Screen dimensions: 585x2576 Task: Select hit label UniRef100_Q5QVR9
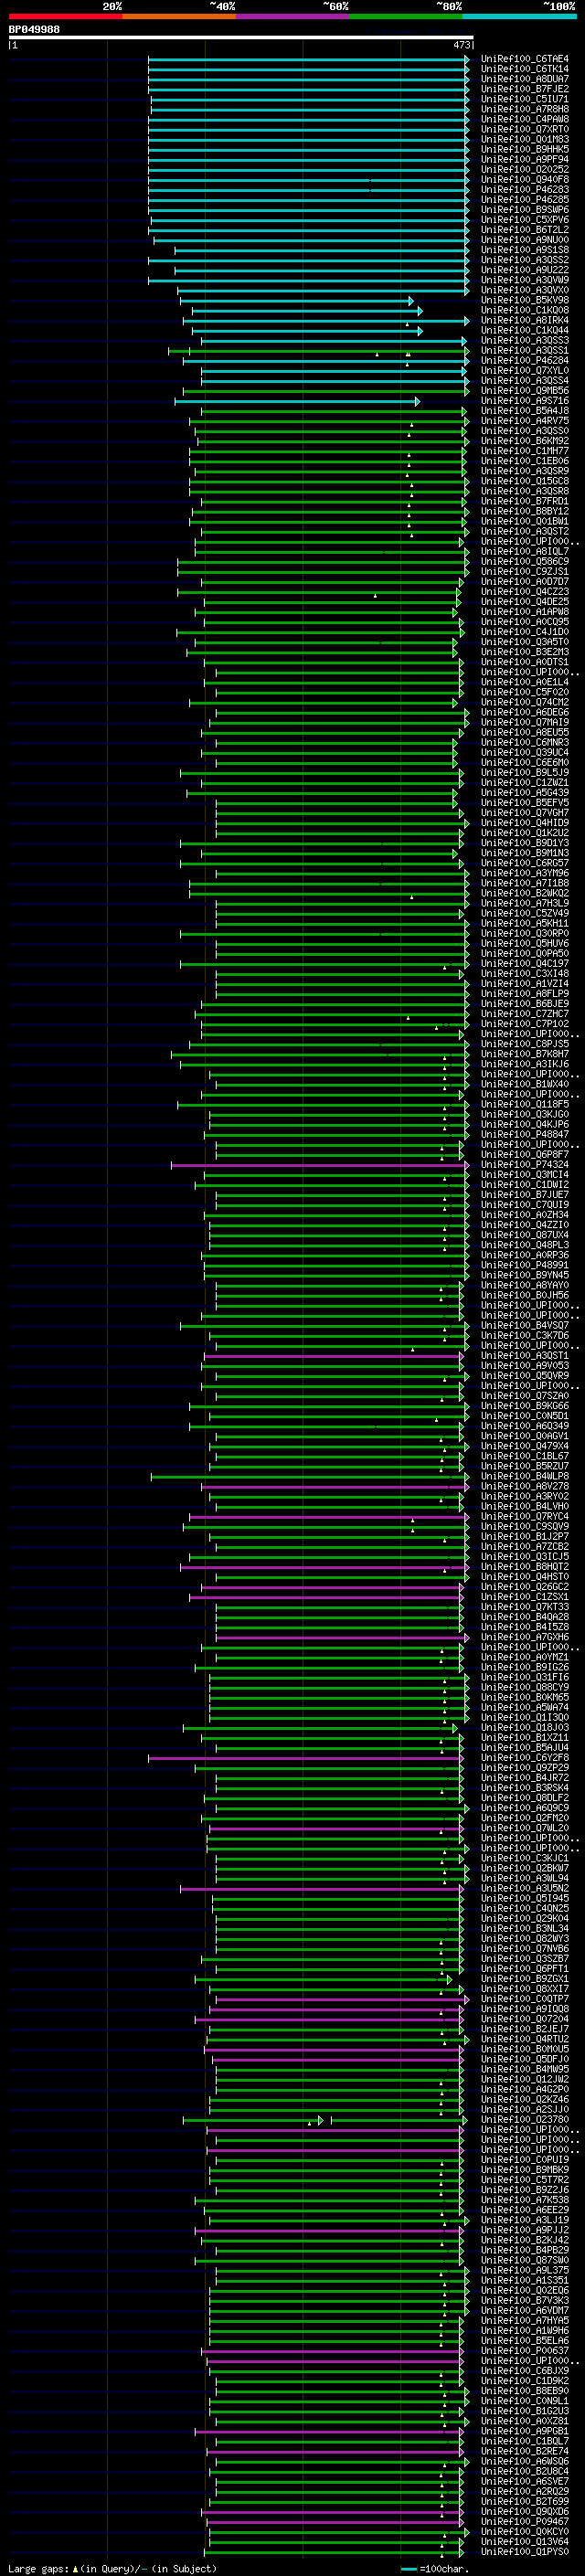(525, 1375)
